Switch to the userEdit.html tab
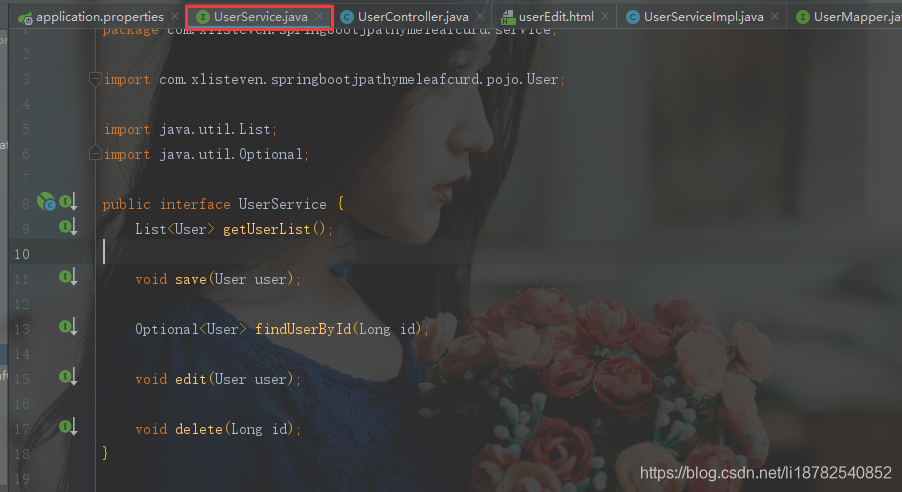The width and height of the screenshot is (902, 492). (x=556, y=17)
